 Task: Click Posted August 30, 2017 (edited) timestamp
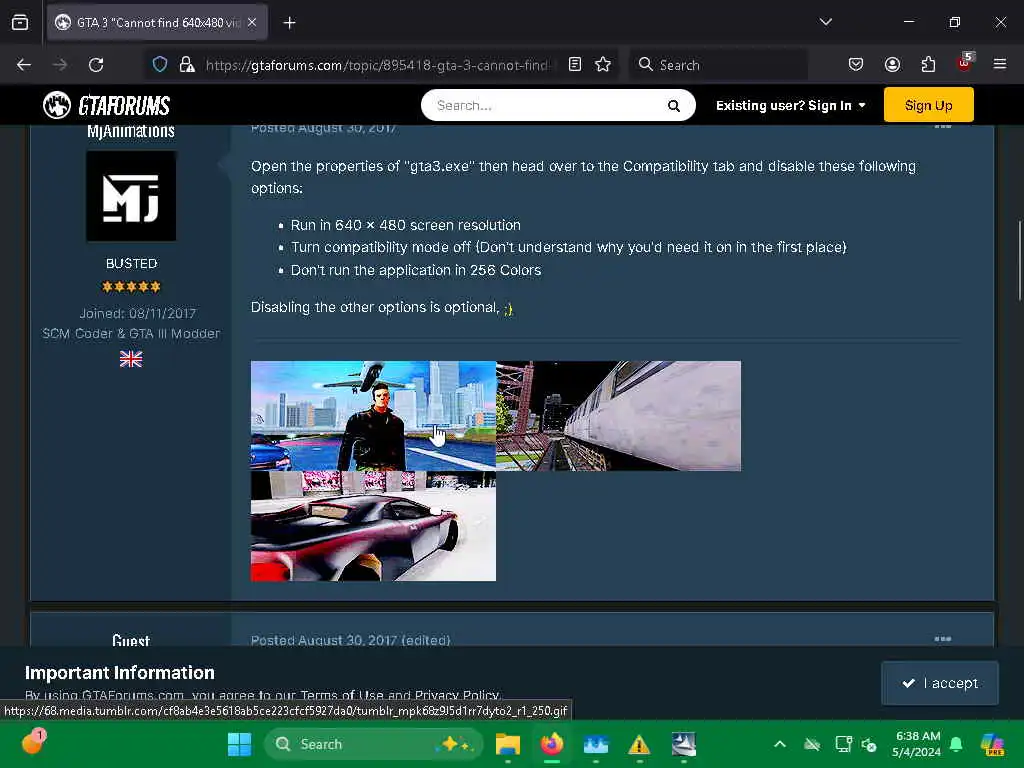[351, 640]
